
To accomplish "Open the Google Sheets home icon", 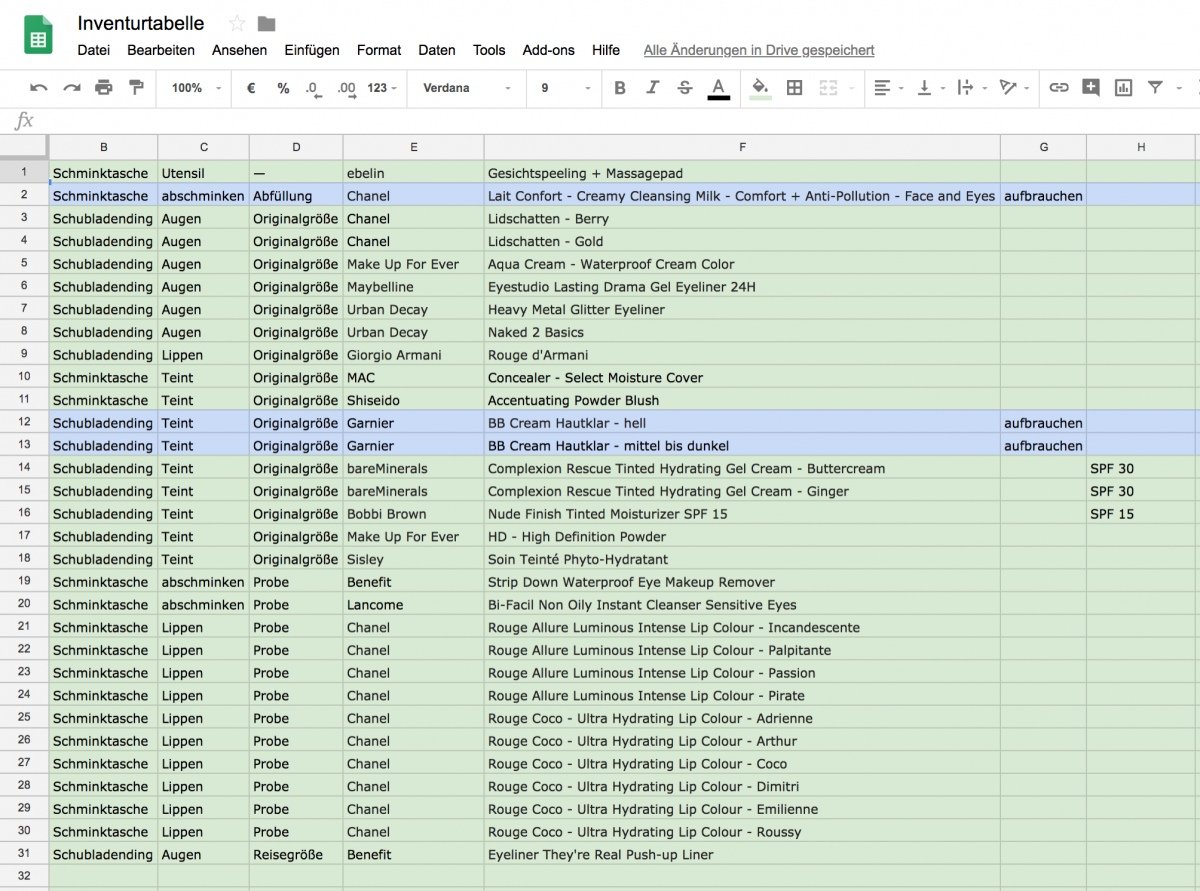I will click(x=38, y=36).
